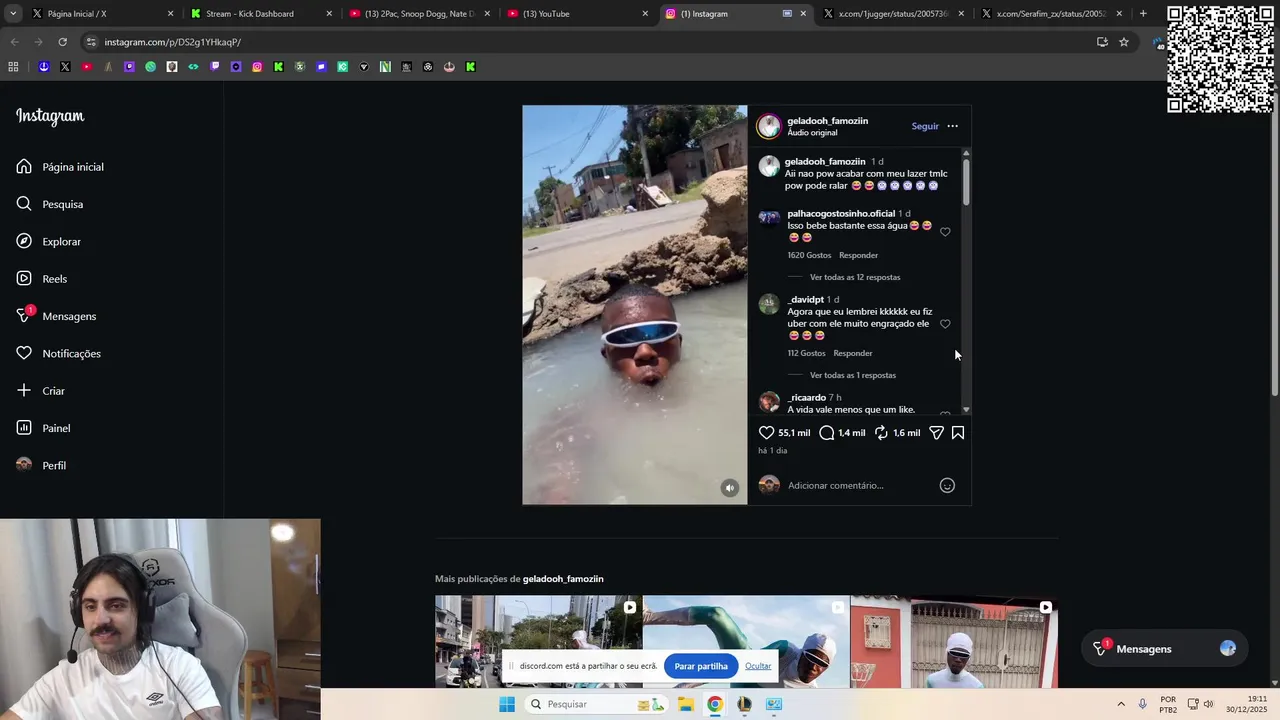
Task: Click Criar plus icon in sidebar
Action: click(x=24, y=391)
